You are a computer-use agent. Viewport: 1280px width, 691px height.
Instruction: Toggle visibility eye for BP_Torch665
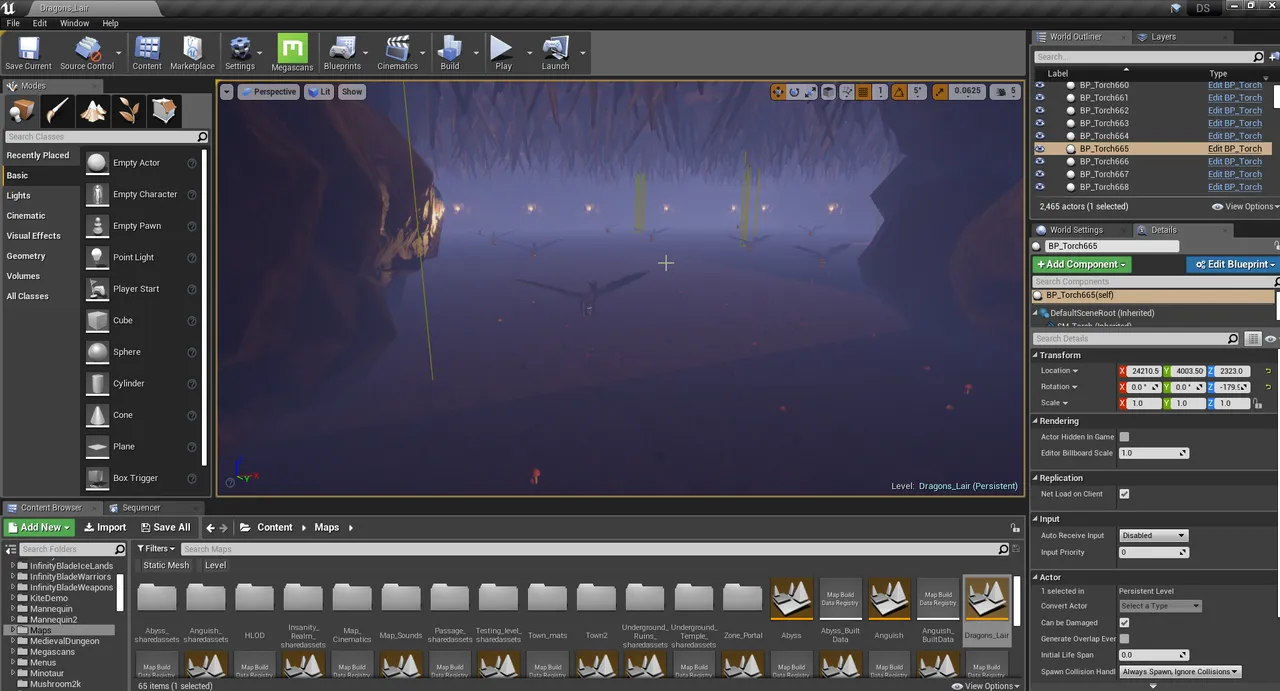tap(1040, 149)
